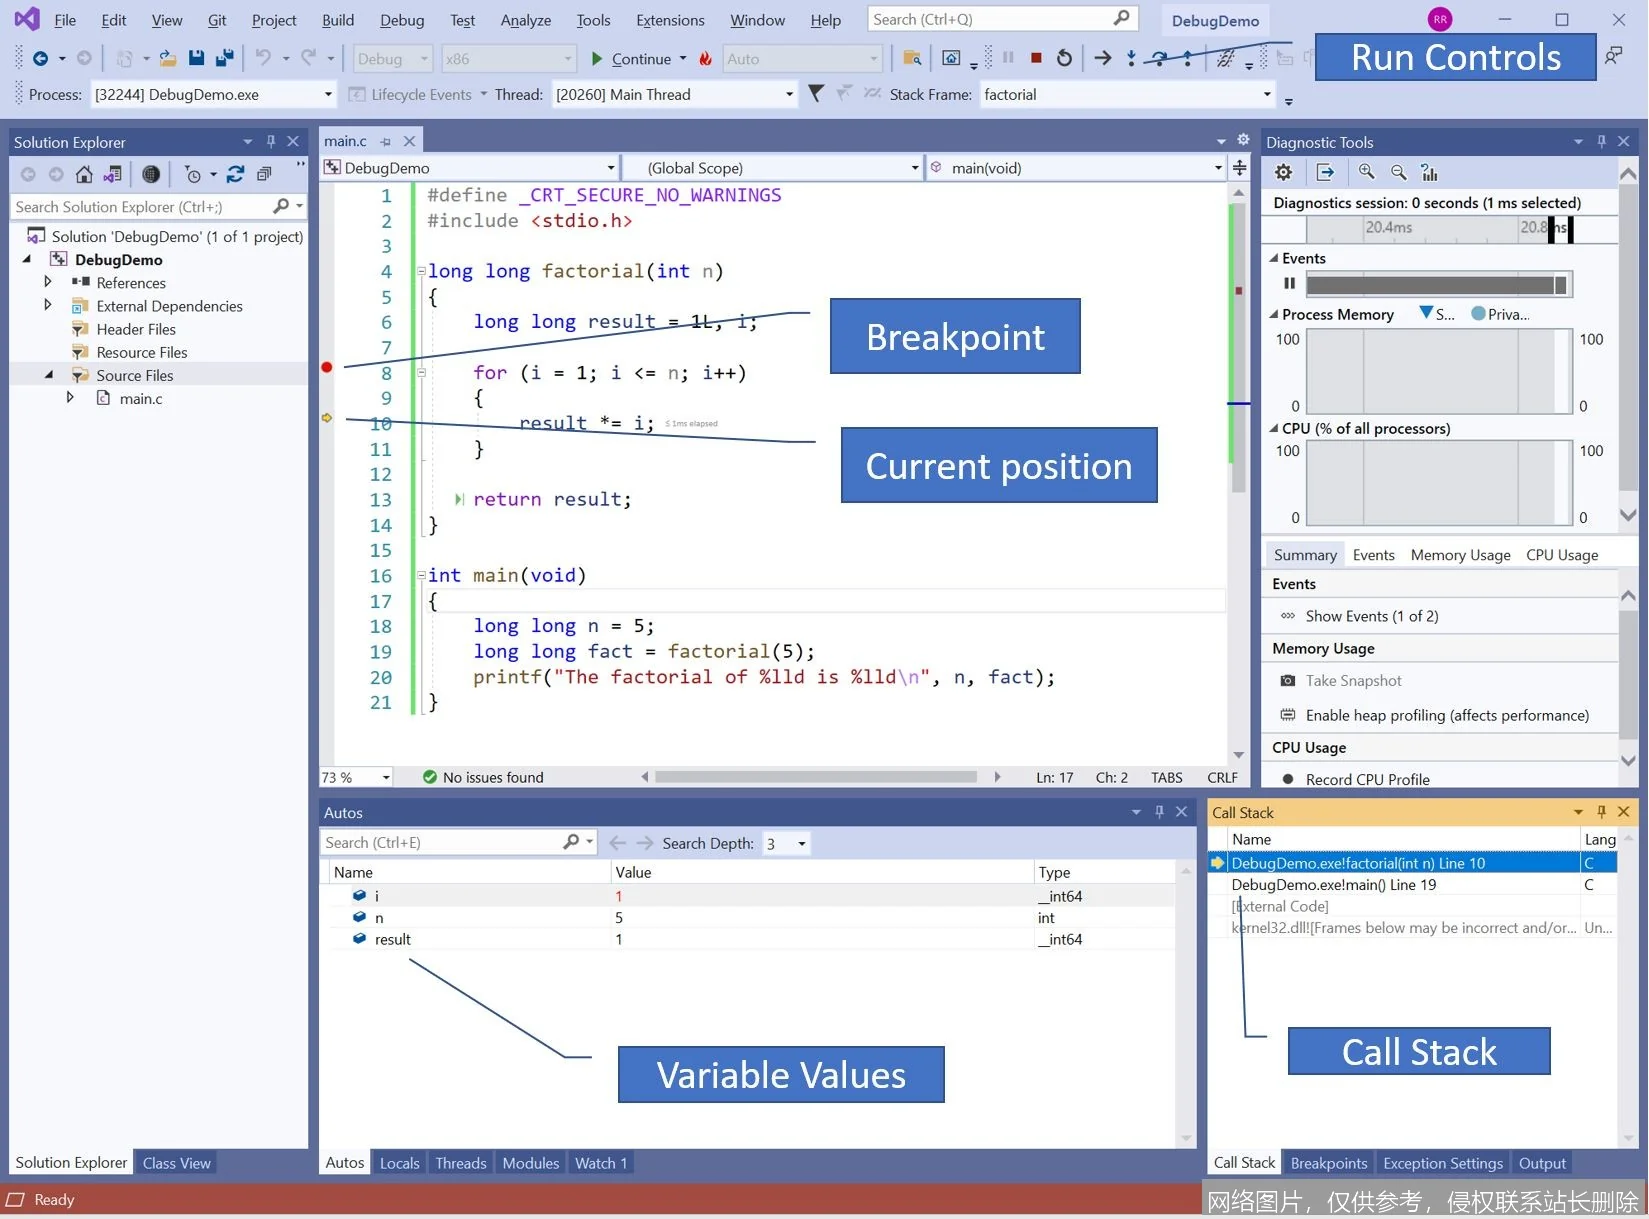Screen dimensions: 1649x1219
Task: Open the DebugDemo project scope dropdown
Action: [x=610, y=168]
